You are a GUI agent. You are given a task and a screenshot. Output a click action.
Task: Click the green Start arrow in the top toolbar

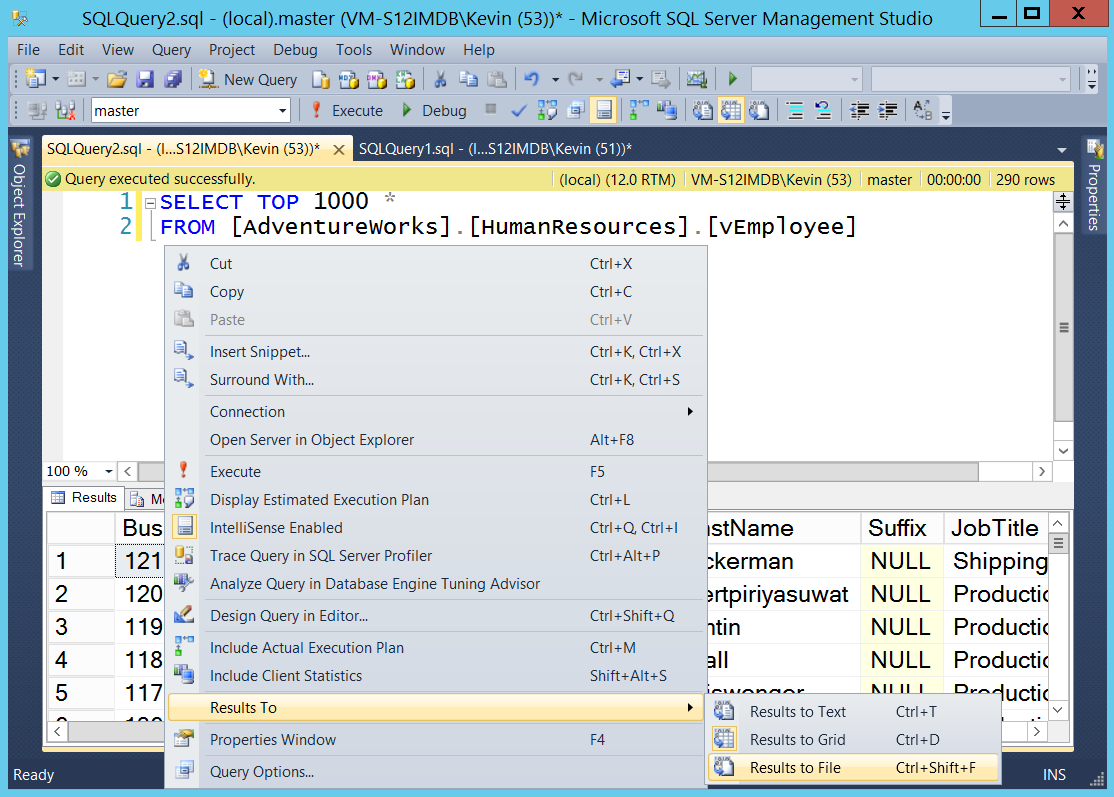(732, 80)
